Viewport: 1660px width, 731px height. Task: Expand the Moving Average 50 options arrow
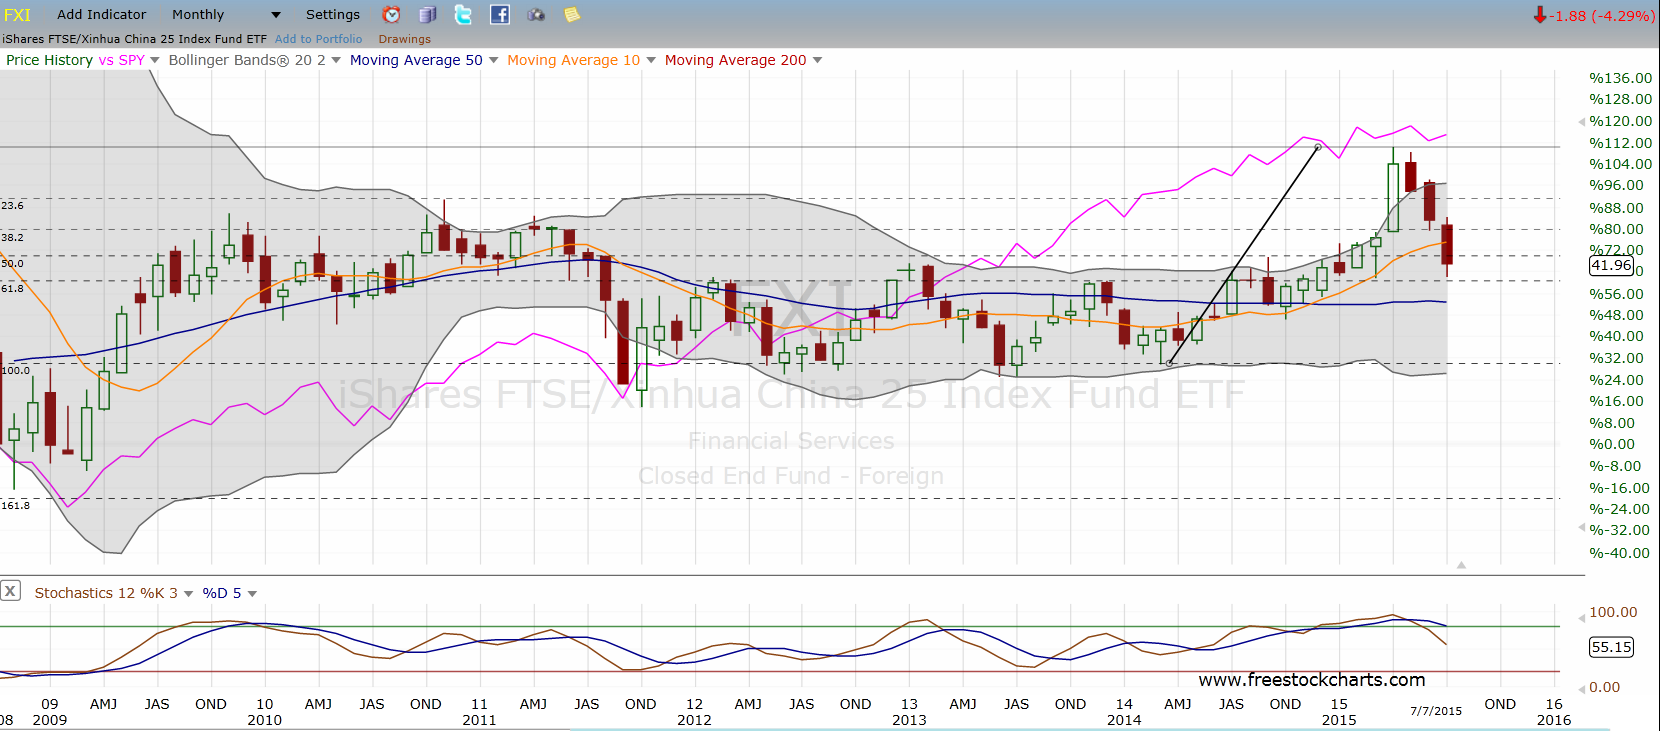(493, 61)
